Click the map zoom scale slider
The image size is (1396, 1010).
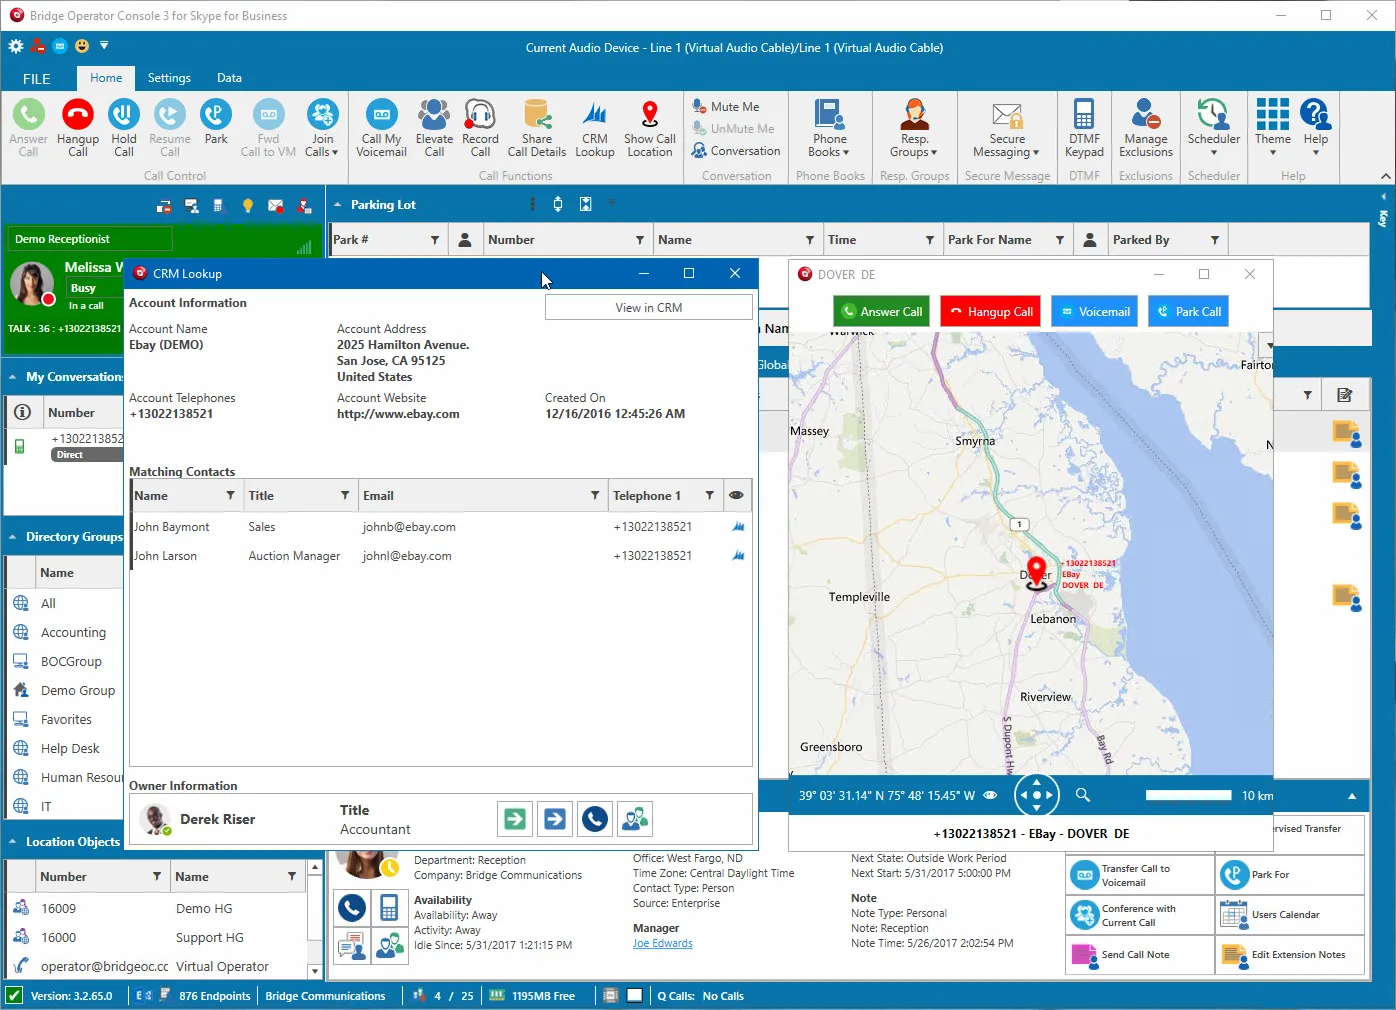[1188, 796]
